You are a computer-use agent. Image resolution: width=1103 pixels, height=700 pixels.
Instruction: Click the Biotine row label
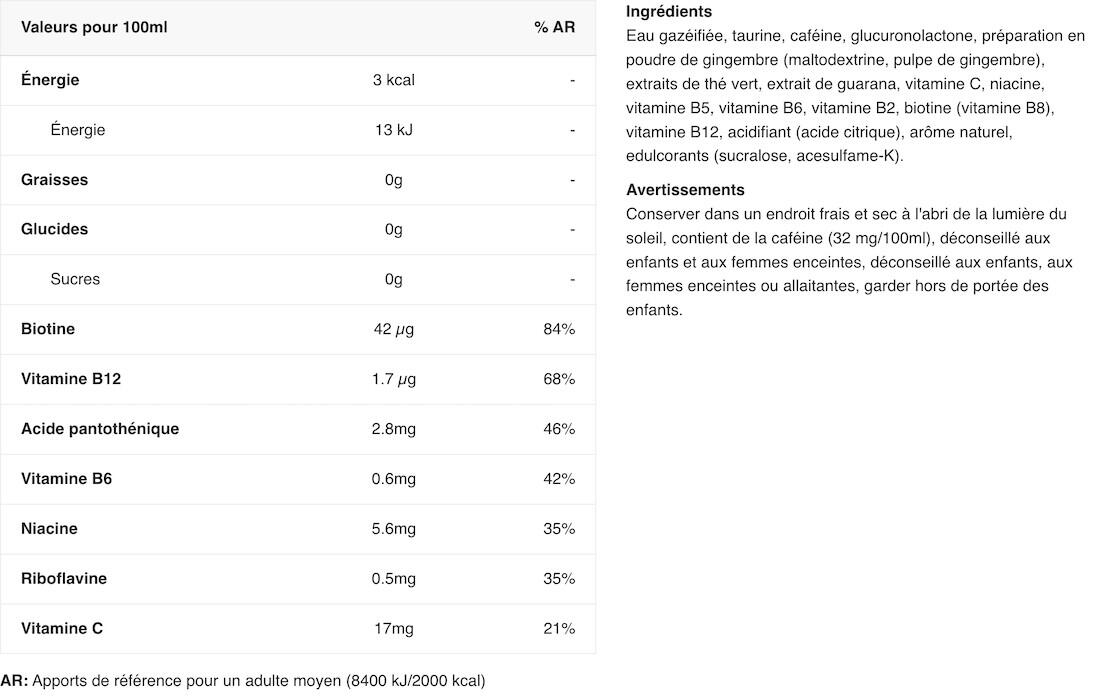(x=48, y=329)
